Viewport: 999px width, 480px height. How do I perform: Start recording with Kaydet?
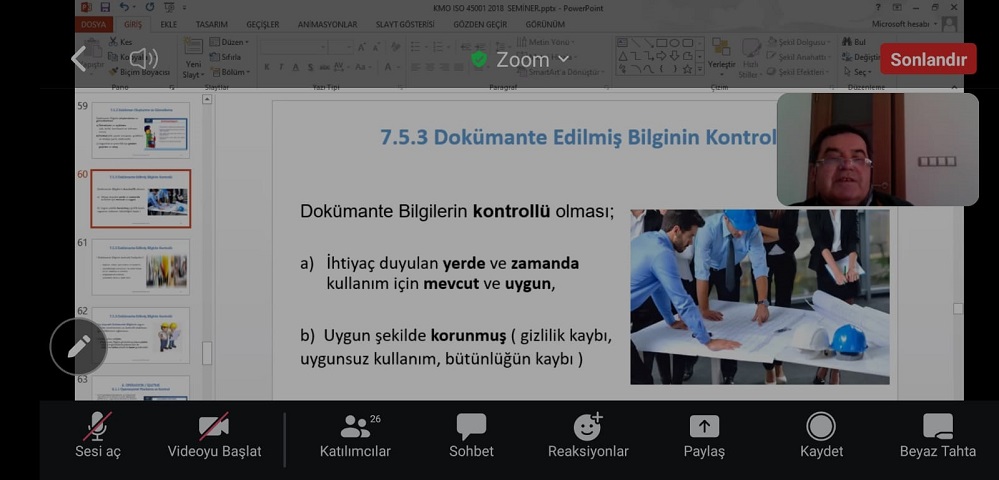click(821, 436)
